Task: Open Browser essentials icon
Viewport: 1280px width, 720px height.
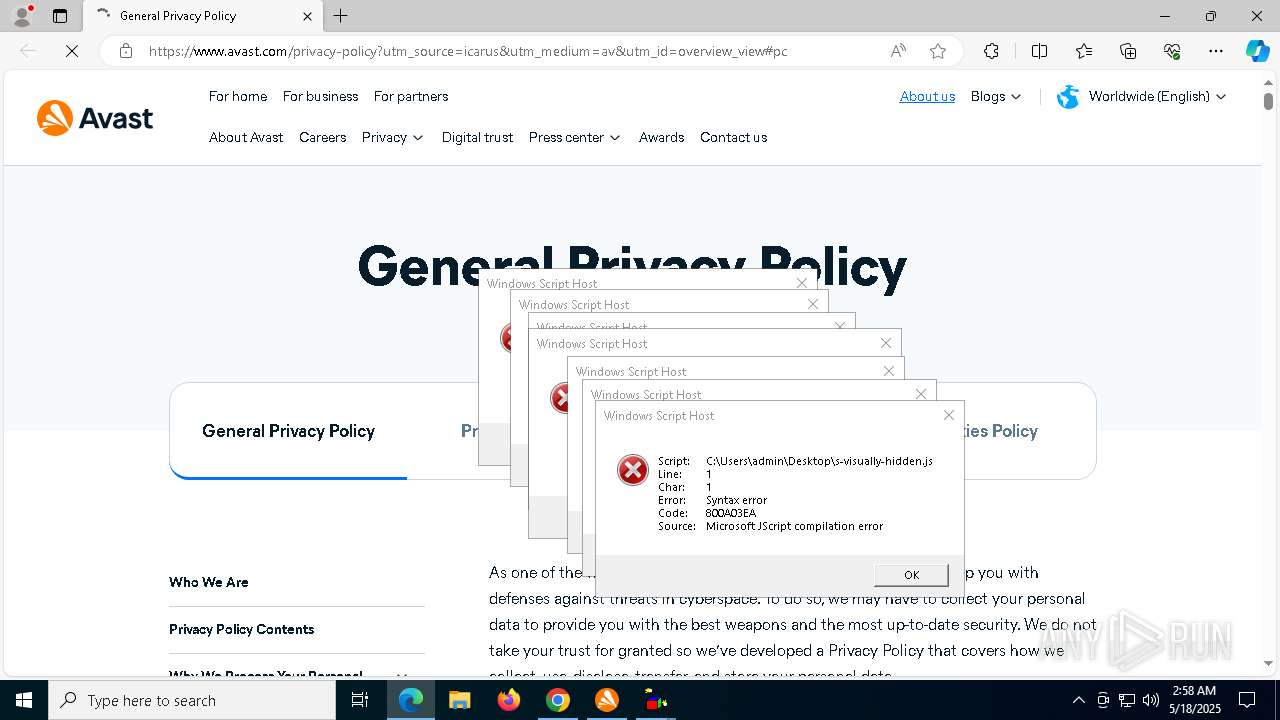Action: [x=1172, y=51]
